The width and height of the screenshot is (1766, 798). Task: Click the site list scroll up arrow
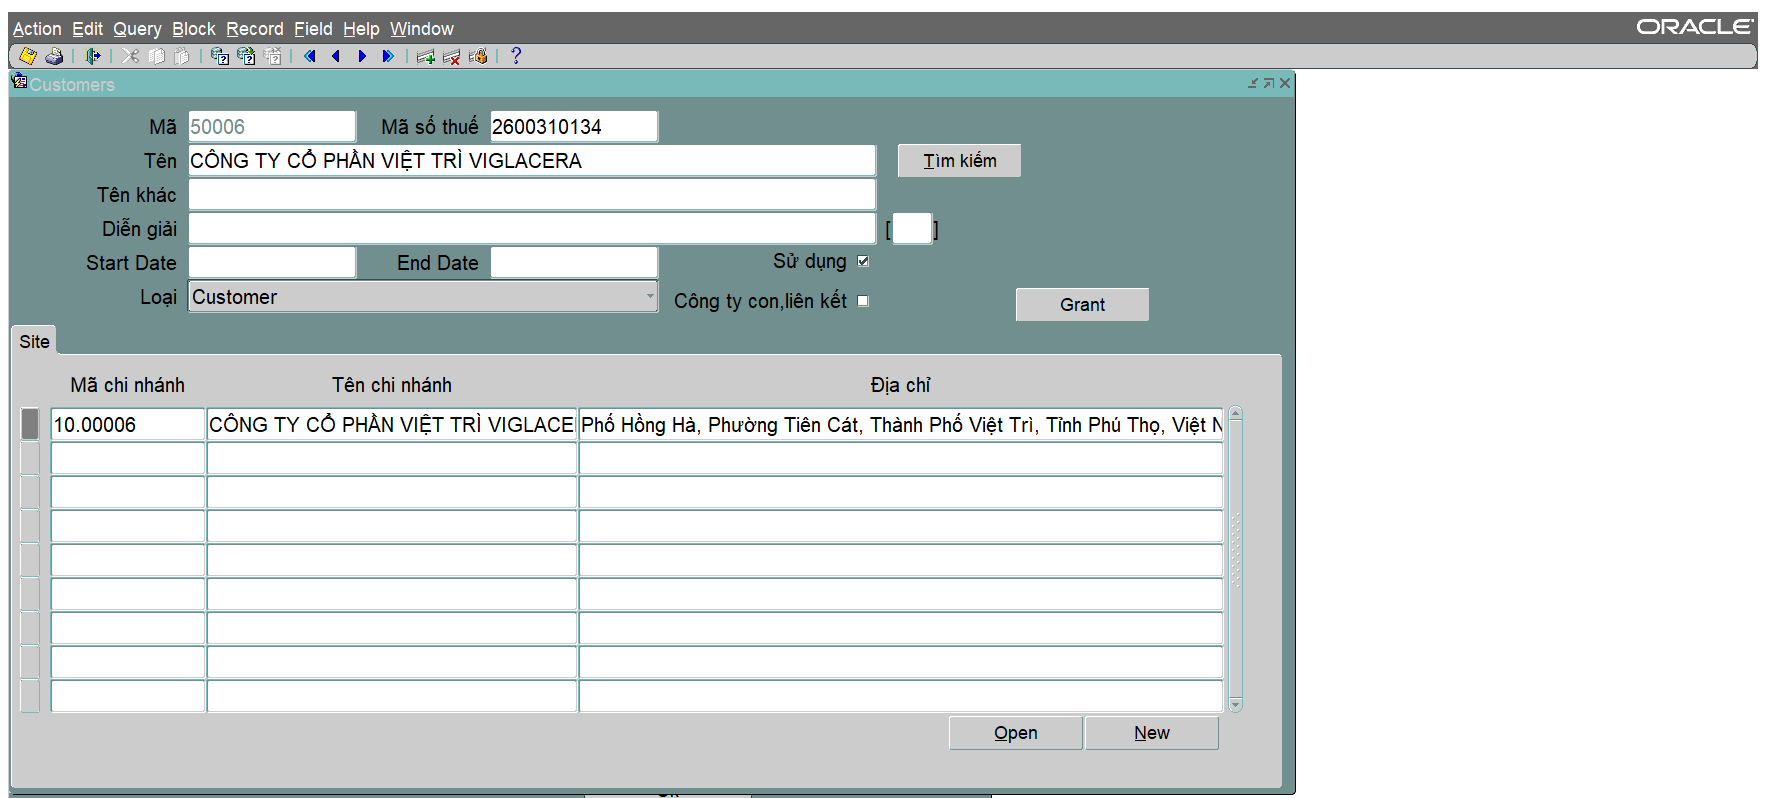click(1236, 413)
